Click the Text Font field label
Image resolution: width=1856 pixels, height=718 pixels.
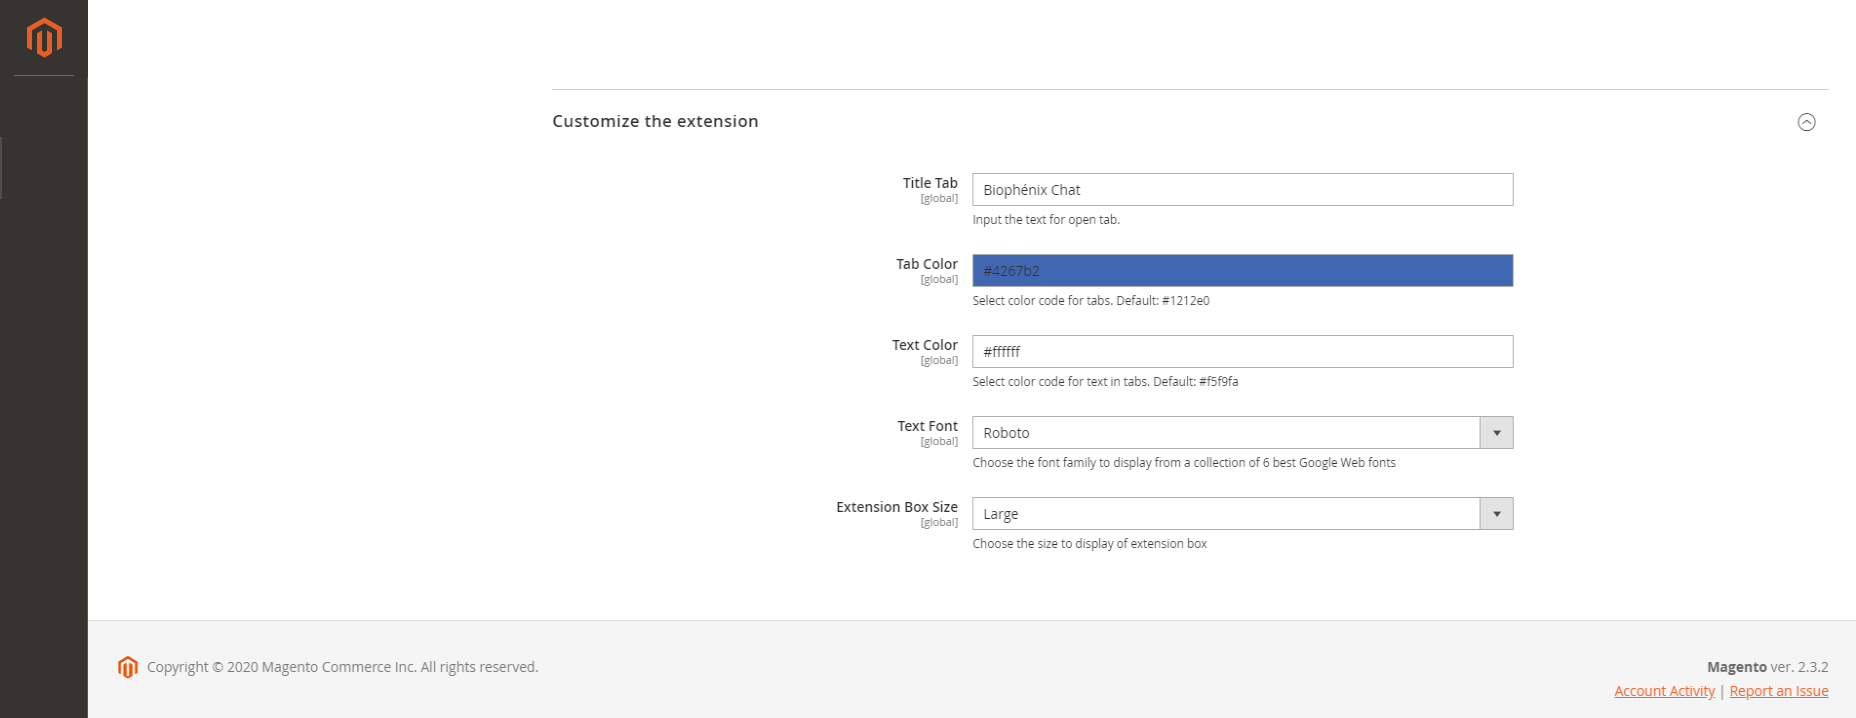point(927,426)
